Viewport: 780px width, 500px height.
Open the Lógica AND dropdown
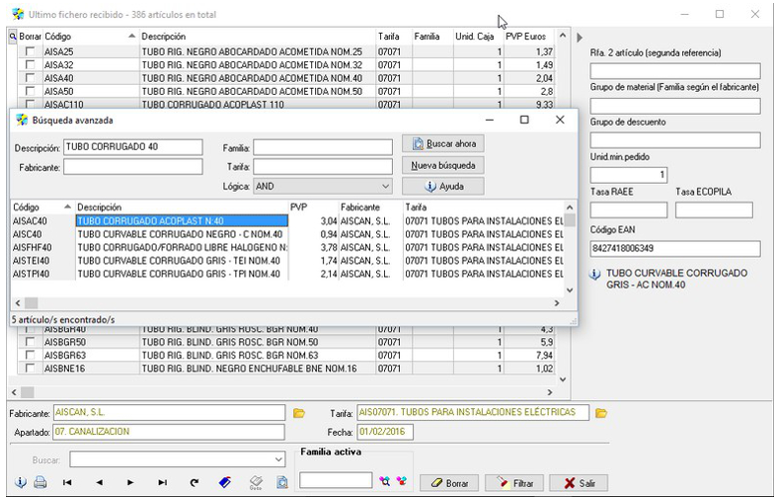385,186
